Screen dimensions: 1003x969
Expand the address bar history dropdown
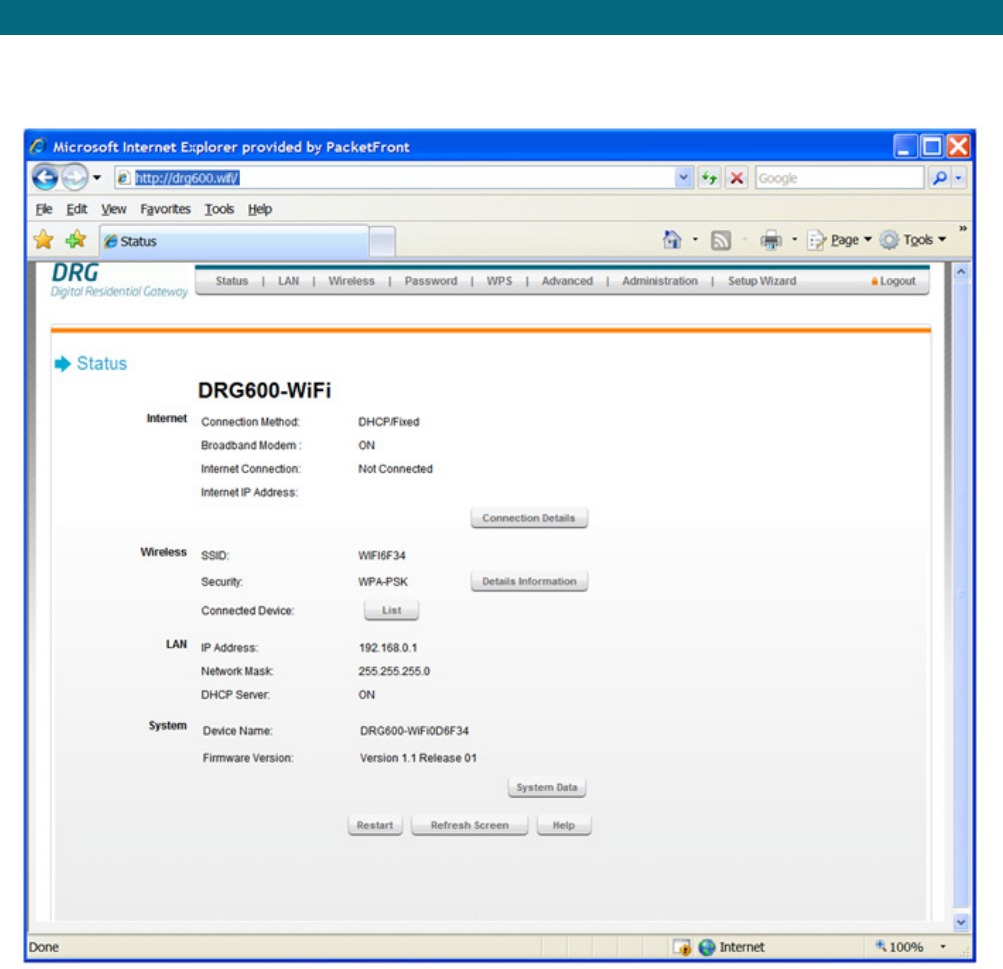click(684, 178)
